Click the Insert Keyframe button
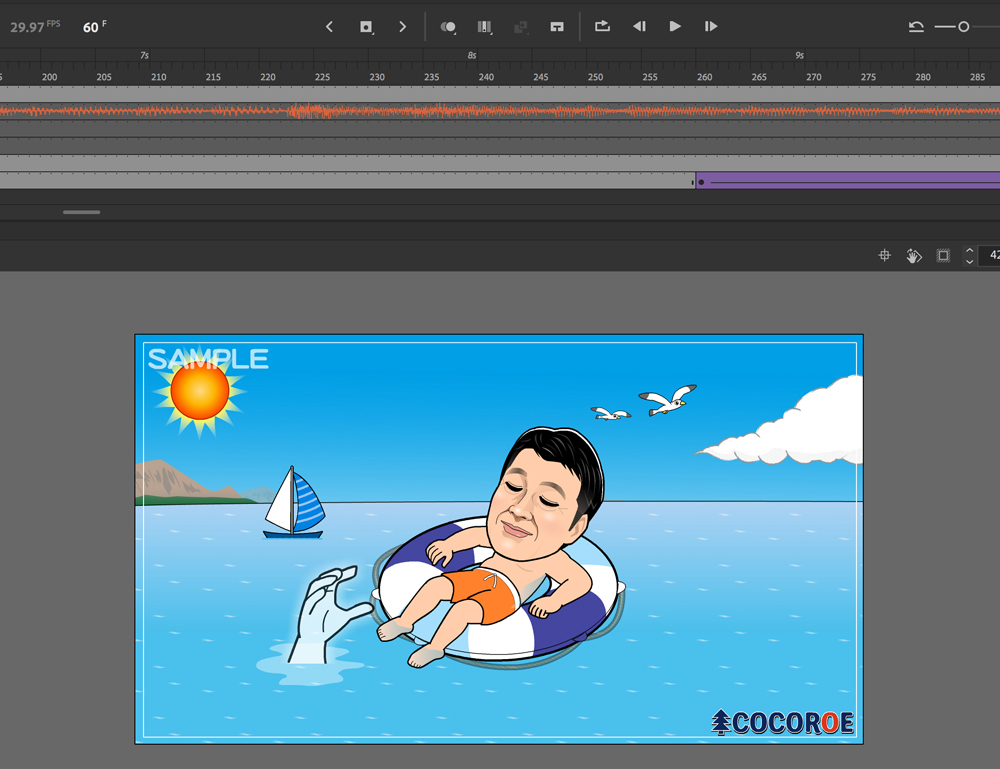This screenshot has height=769, width=1000. pos(366,27)
